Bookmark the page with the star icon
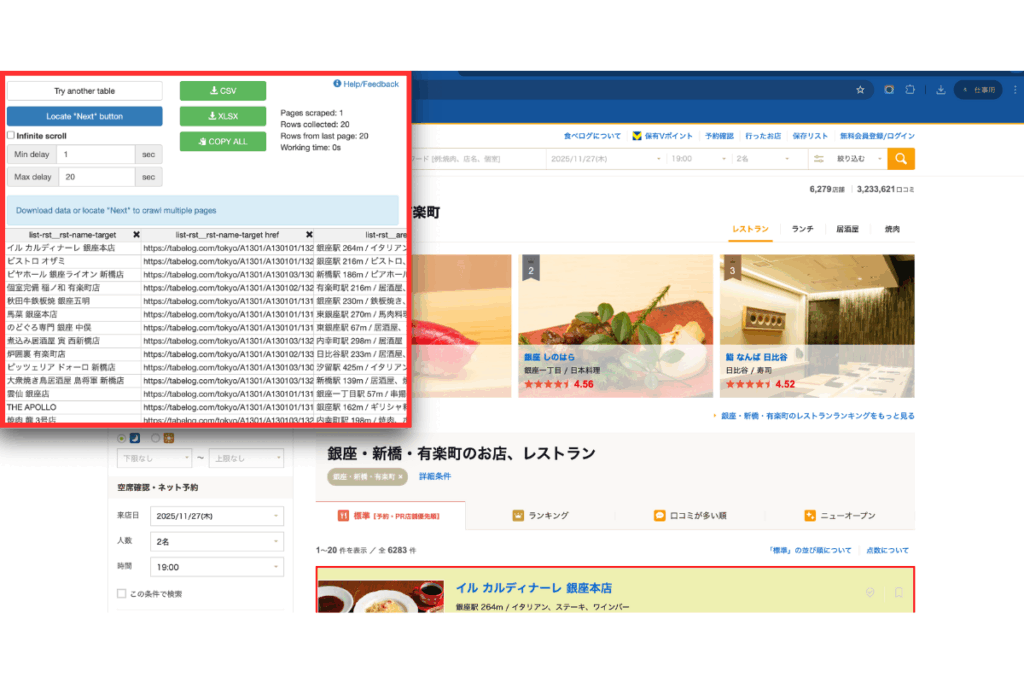This screenshot has width=1024, height=683. (x=860, y=90)
